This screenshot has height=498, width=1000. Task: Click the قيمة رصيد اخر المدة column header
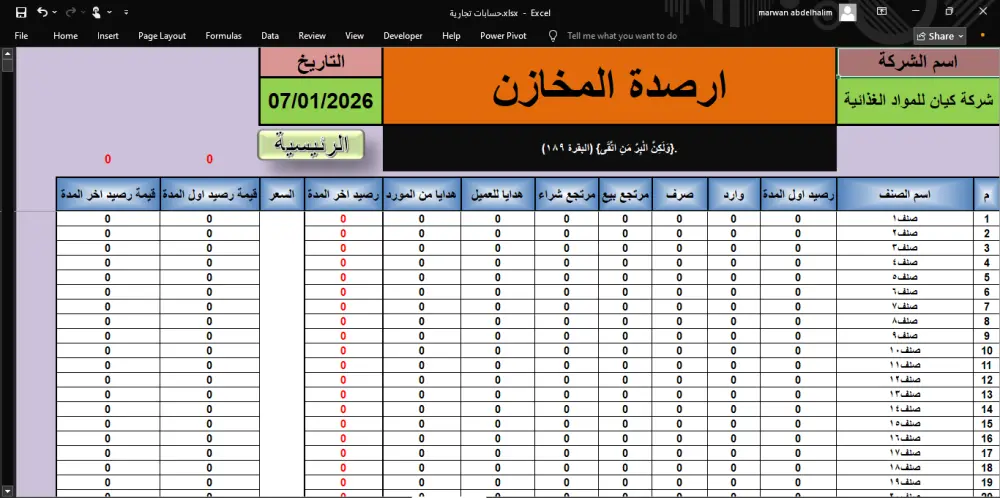(x=108, y=194)
